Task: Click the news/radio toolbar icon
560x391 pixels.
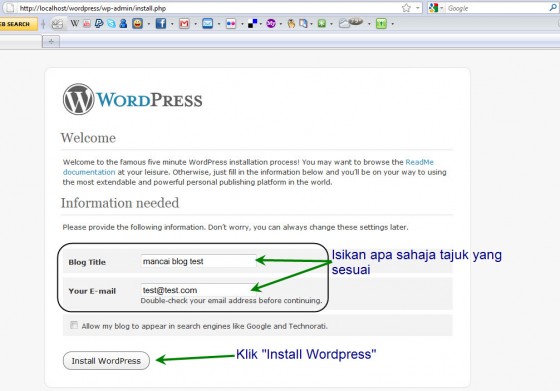Action: [x=57, y=24]
